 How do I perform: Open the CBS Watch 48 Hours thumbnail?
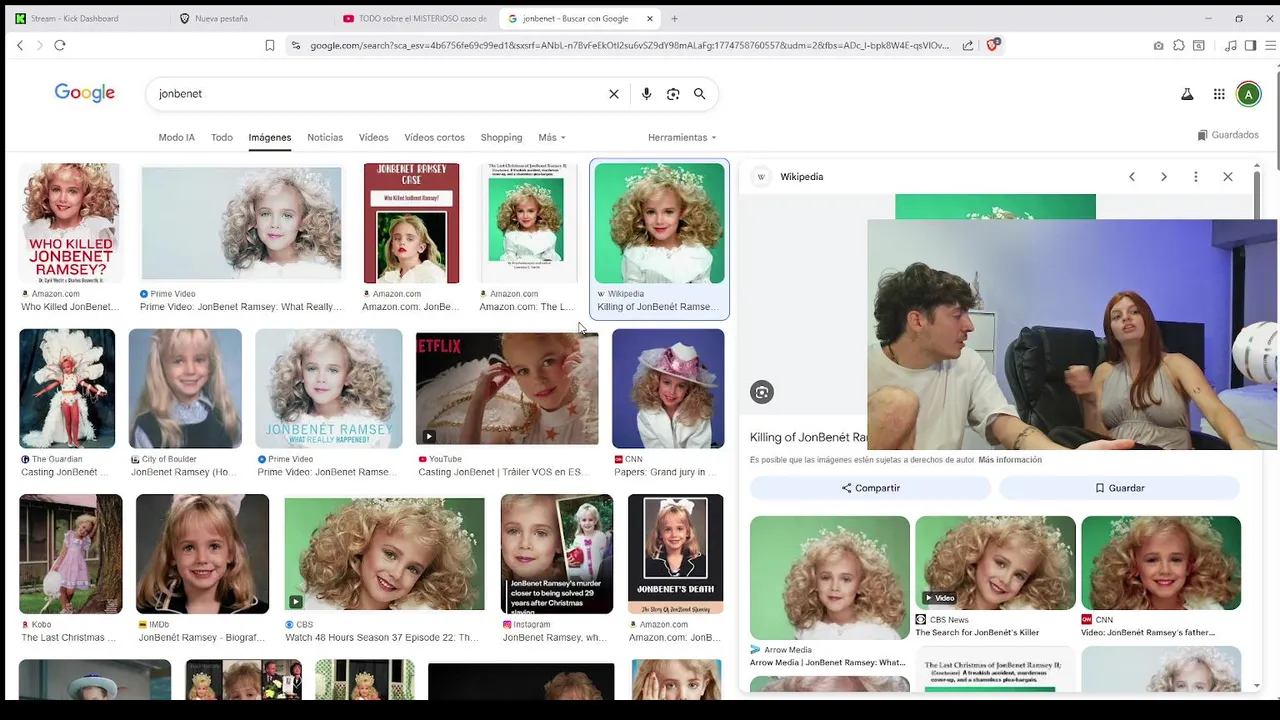pyautogui.click(x=384, y=554)
